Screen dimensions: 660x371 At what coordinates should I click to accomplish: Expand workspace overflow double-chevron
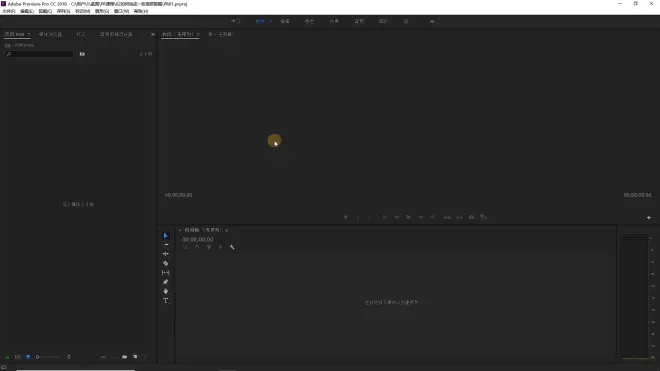(x=432, y=21)
